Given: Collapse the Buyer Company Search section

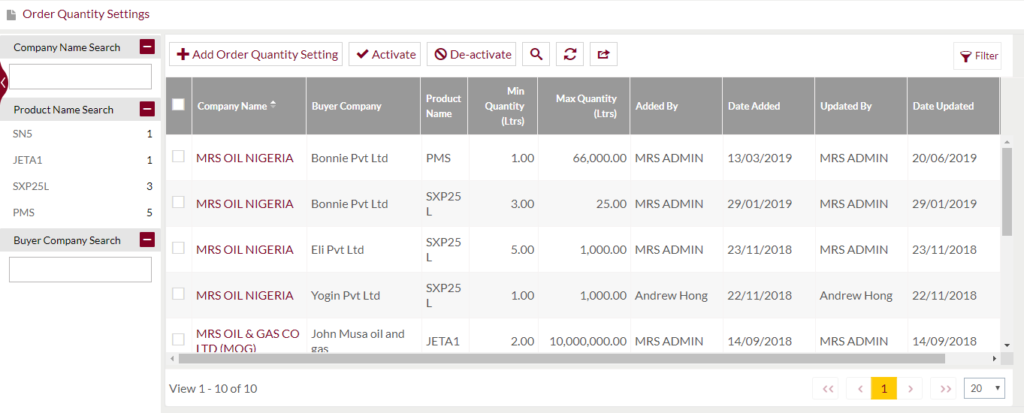Looking at the screenshot, I should tap(148, 240).
